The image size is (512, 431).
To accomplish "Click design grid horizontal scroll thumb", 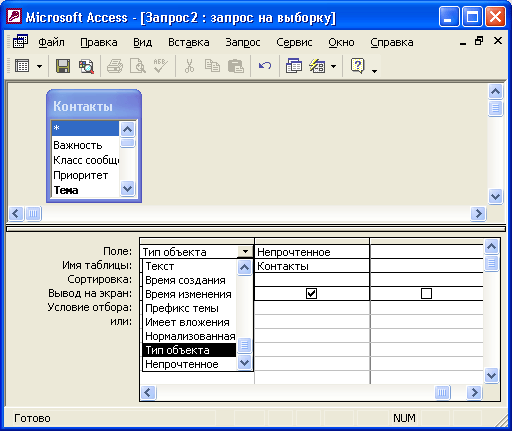I will coord(443,392).
